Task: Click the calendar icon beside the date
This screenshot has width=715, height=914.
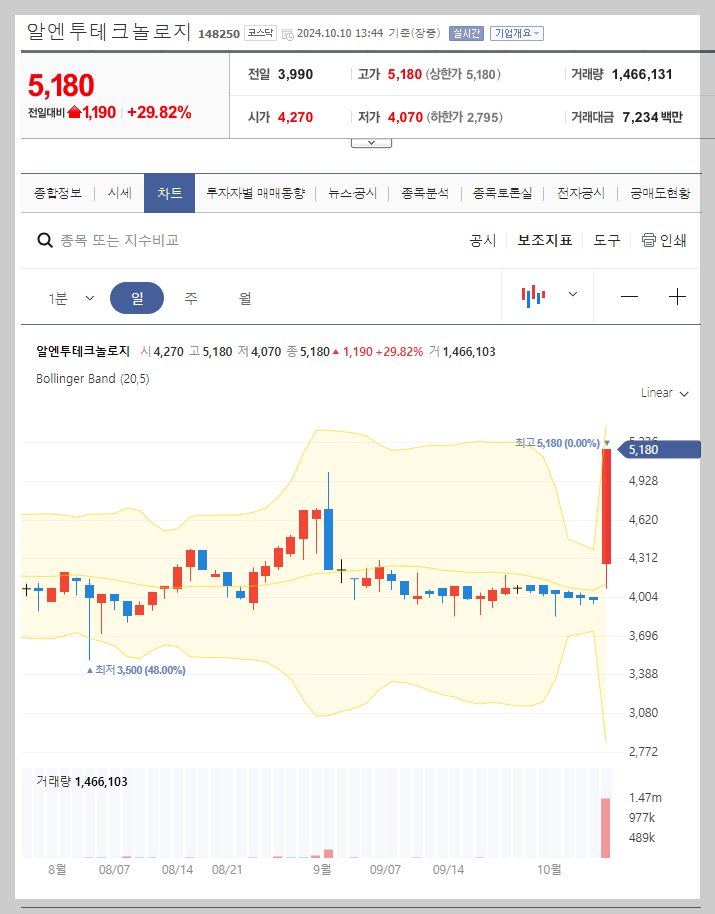Action: [287, 33]
